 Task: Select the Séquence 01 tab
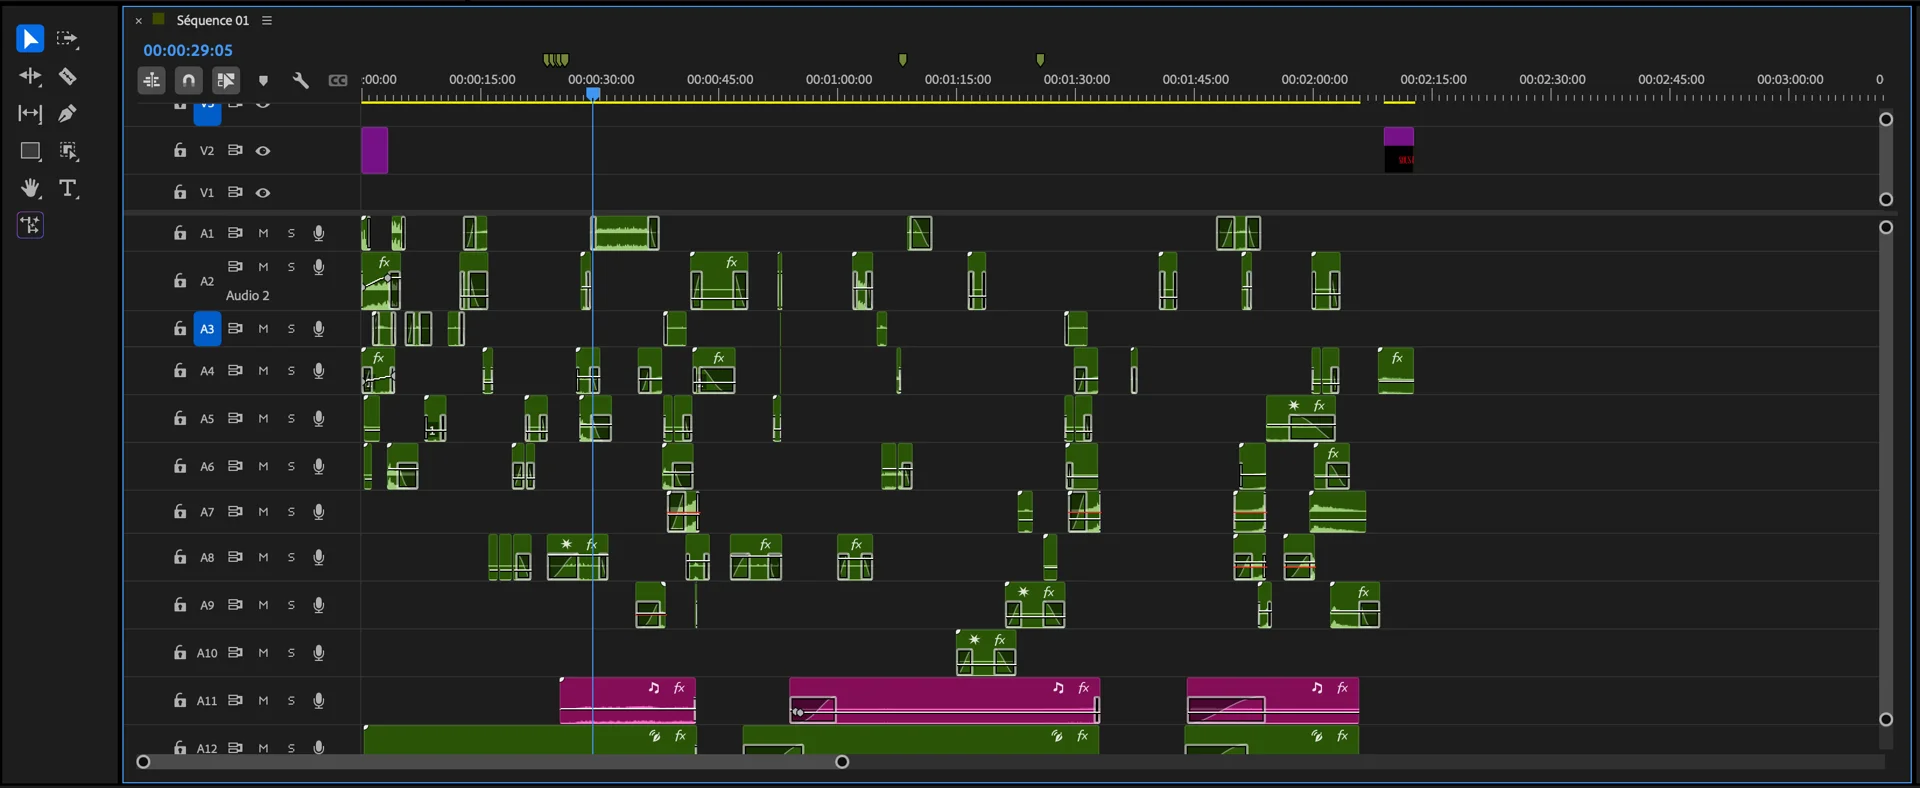tap(212, 21)
